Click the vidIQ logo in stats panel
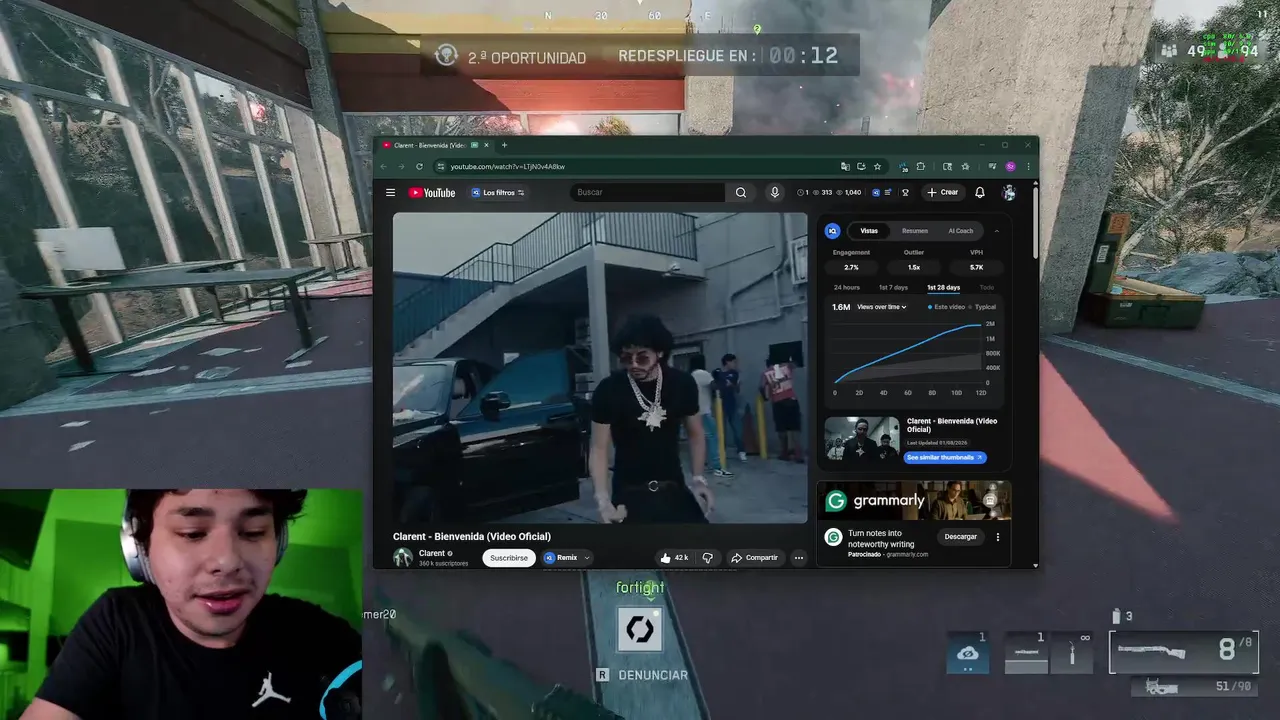This screenshot has height=720, width=1280. point(832,231)
